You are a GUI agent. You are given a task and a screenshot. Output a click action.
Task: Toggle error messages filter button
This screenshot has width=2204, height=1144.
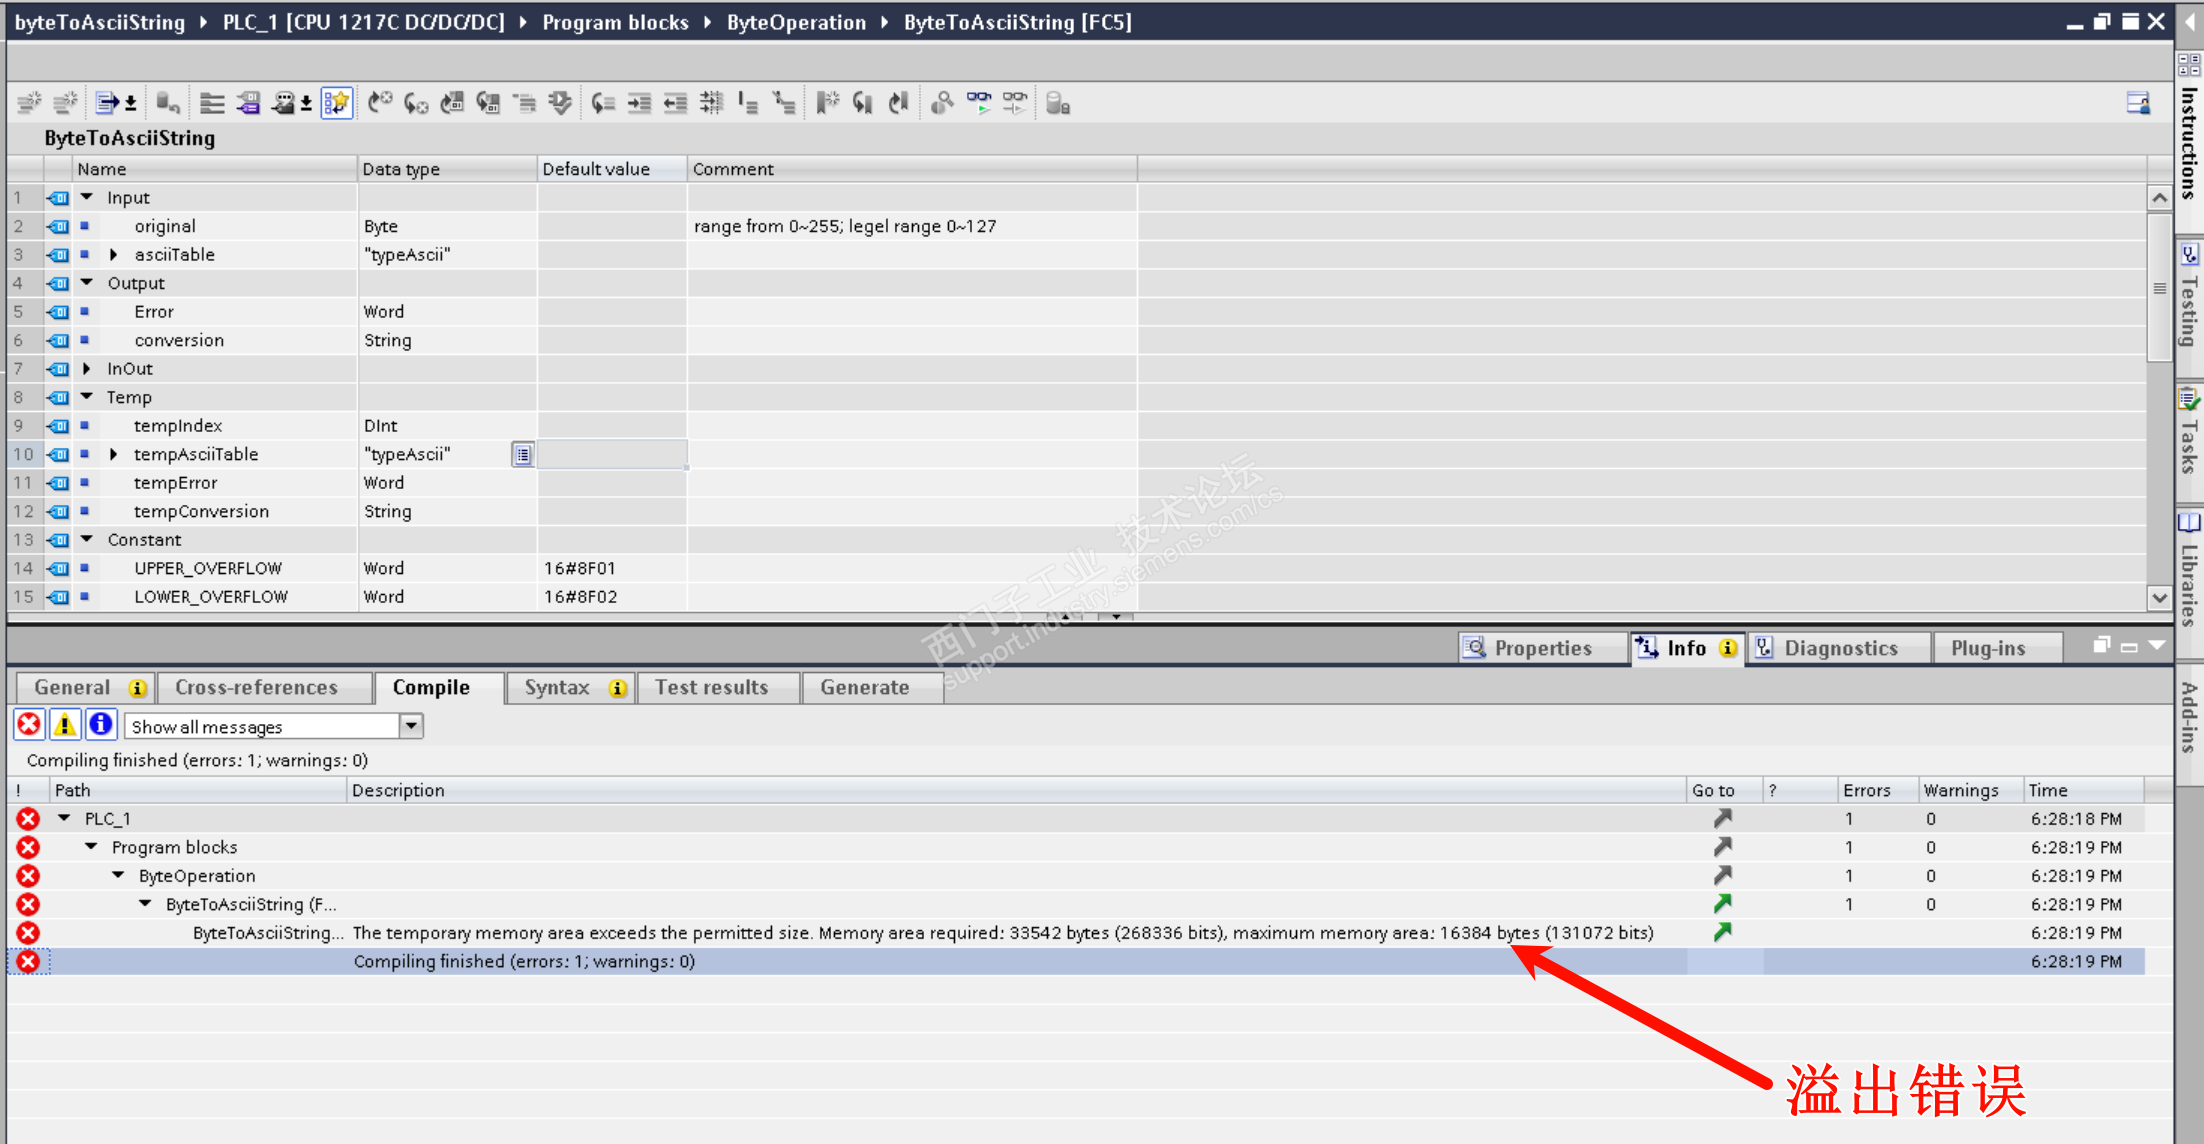29,725
